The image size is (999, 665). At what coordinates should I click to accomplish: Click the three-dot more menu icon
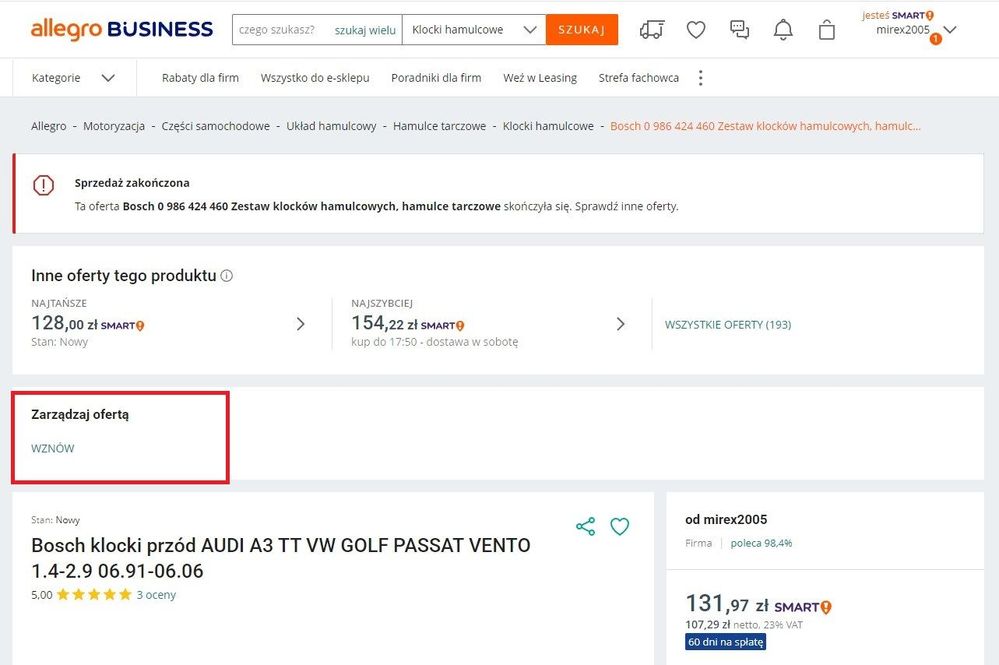[x=701, y=78]
